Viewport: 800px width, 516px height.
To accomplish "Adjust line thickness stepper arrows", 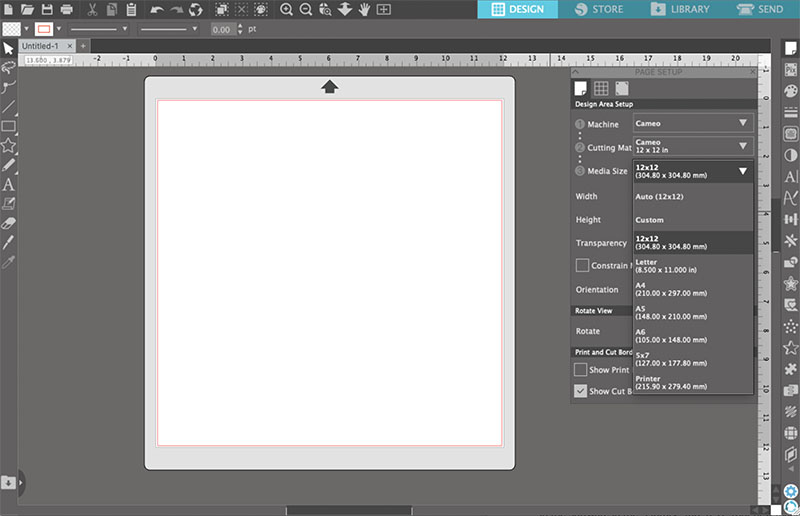I will click(240, 30).
